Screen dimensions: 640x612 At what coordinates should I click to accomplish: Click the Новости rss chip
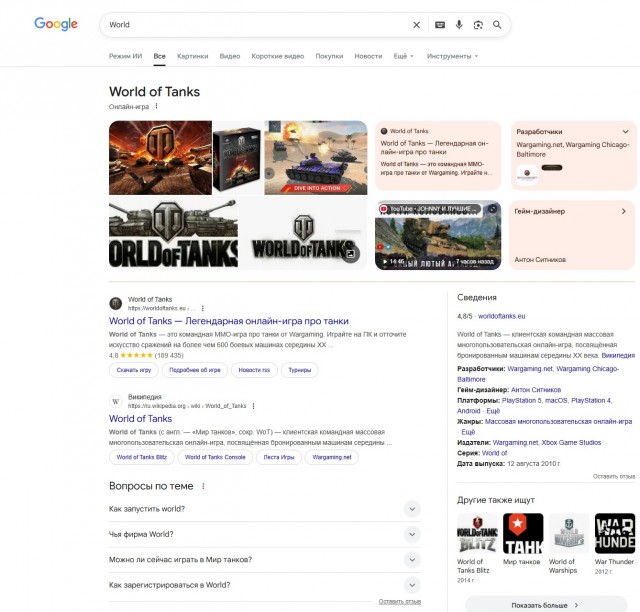[x=254, y=370]
